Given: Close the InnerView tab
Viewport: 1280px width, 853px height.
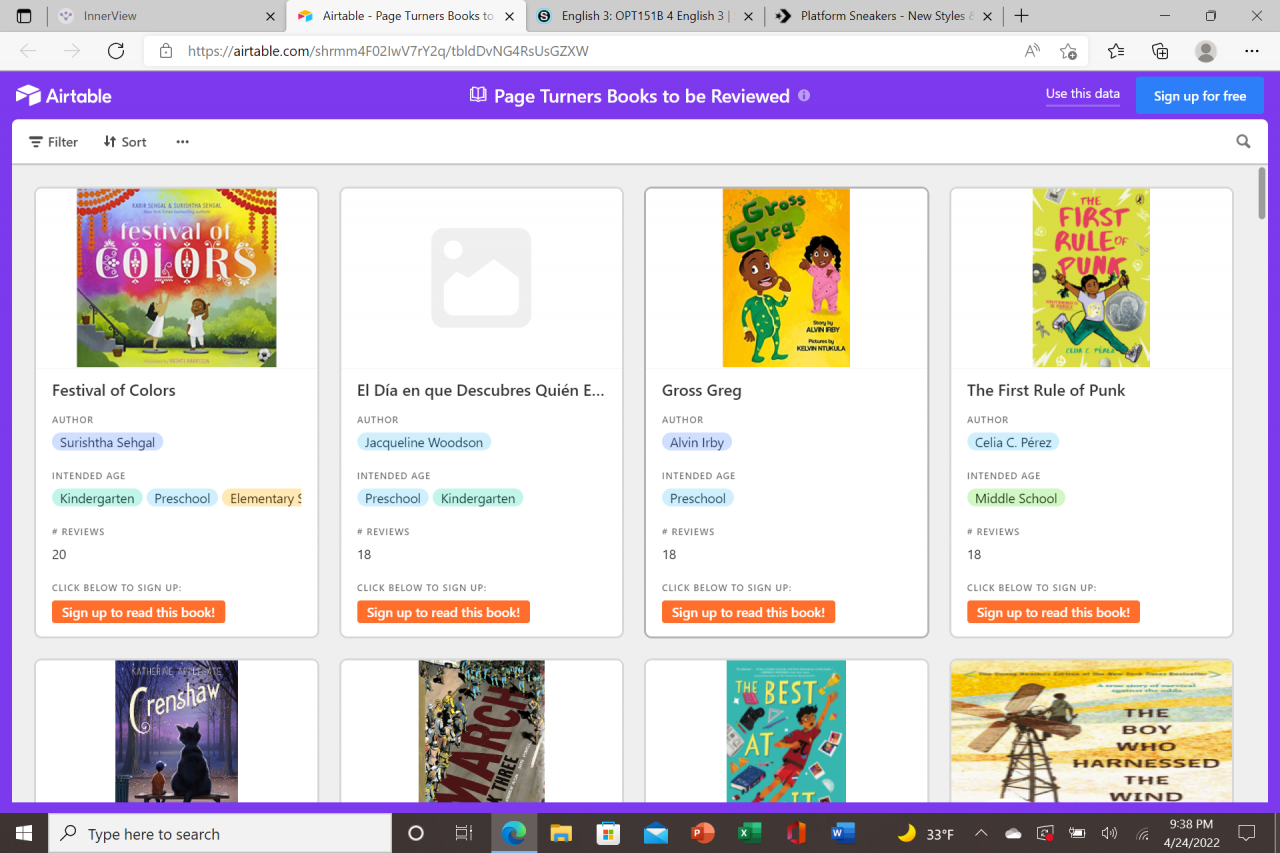Looking at the screenshot, I should 270,16.
